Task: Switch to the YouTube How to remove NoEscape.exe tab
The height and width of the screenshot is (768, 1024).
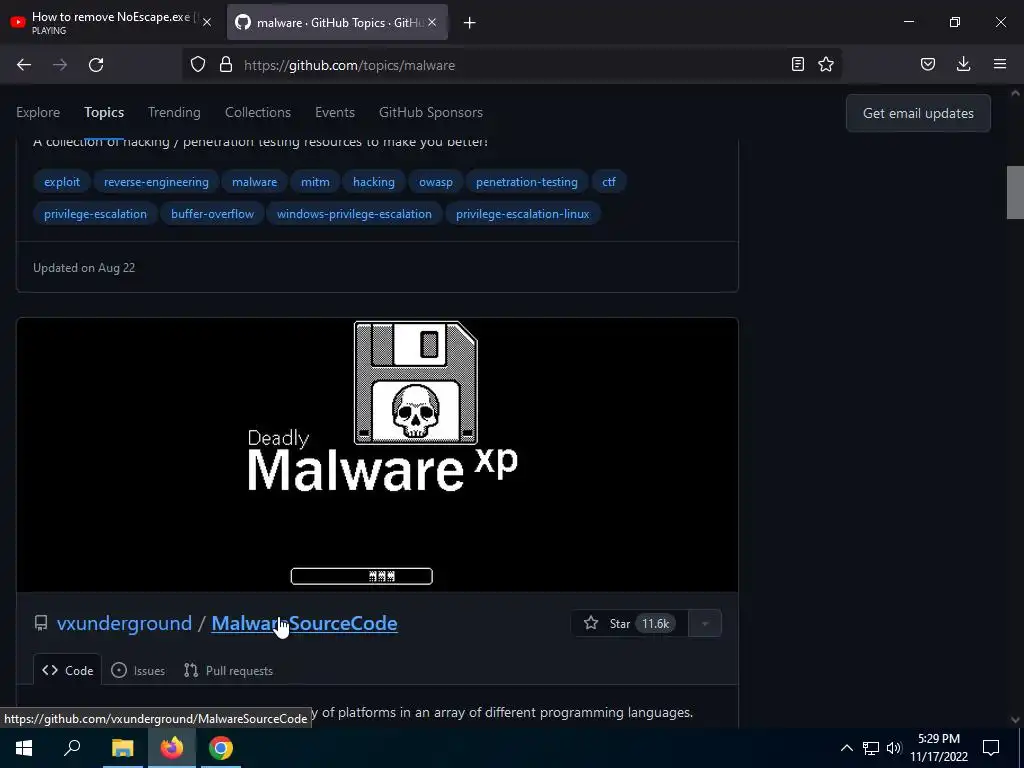Action: click(112, 22)
